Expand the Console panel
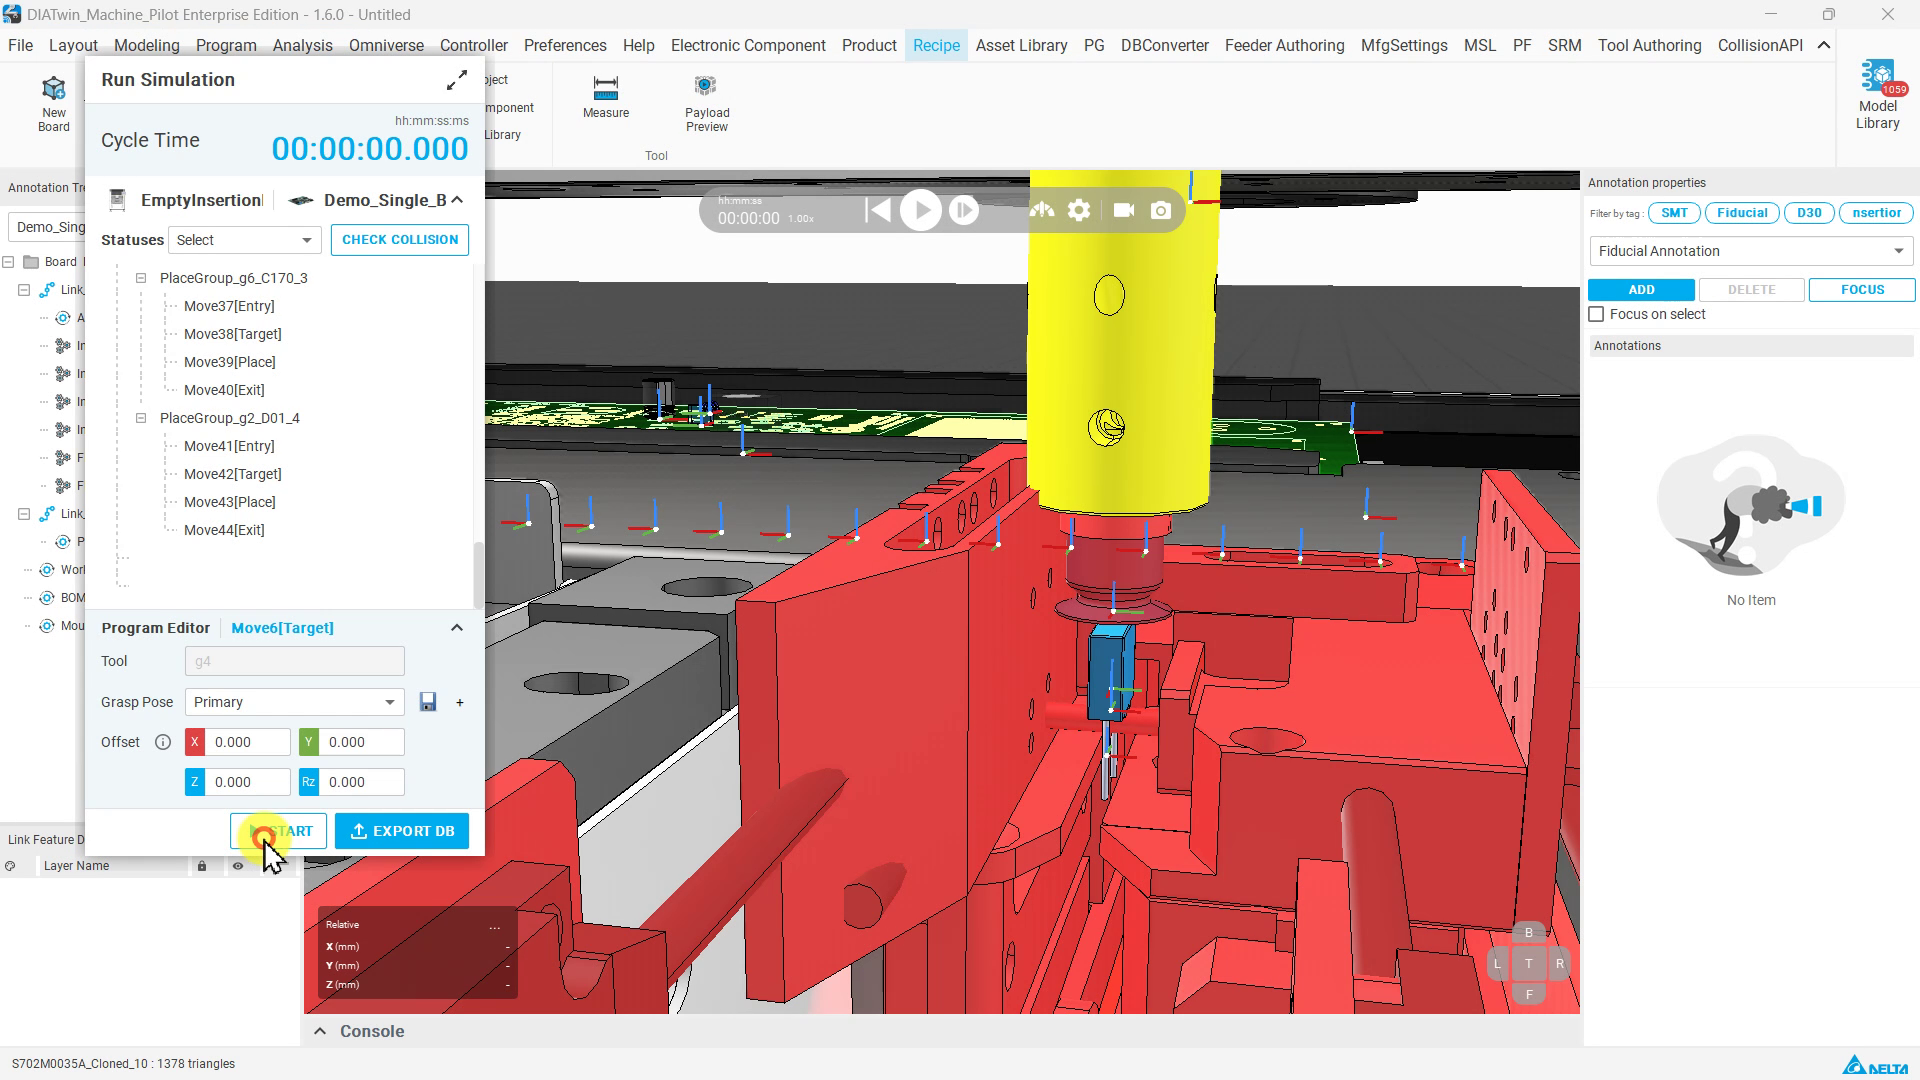 pos(320,1031)
